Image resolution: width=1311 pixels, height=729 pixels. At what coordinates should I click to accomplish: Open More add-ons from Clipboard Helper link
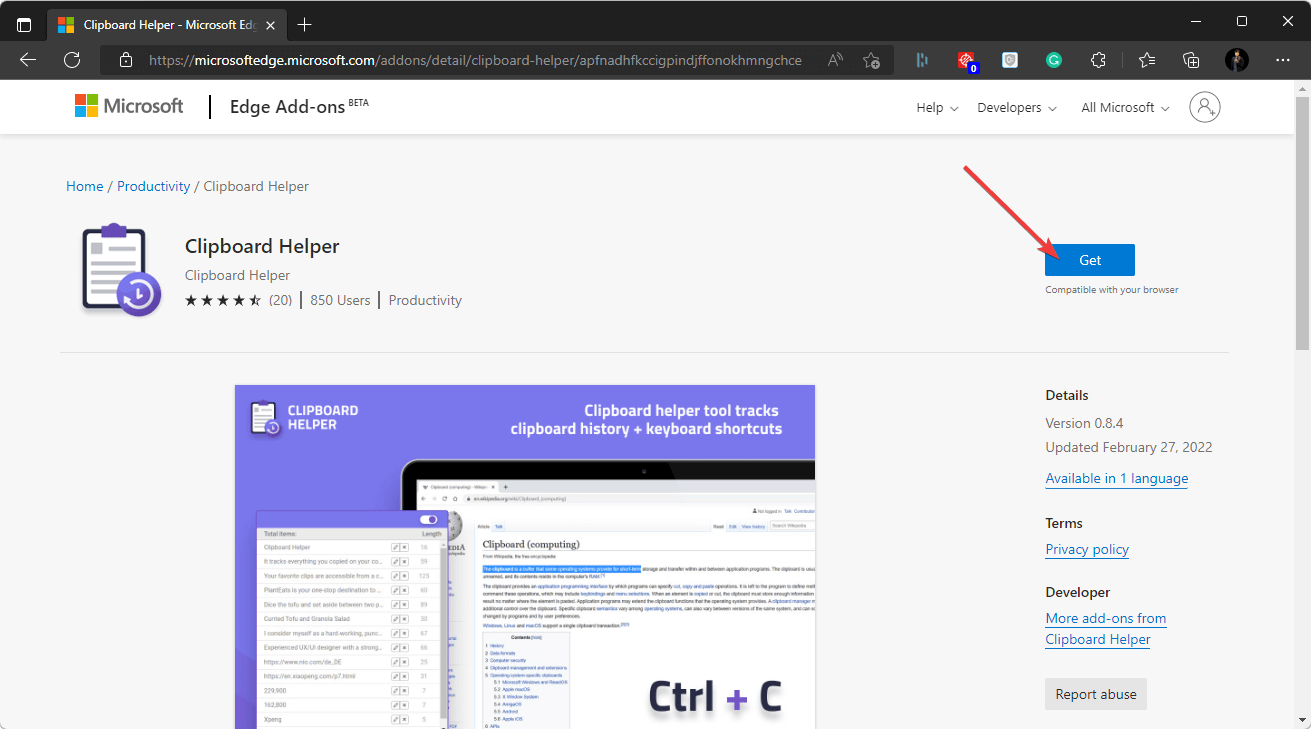(x=1106, y=629)
